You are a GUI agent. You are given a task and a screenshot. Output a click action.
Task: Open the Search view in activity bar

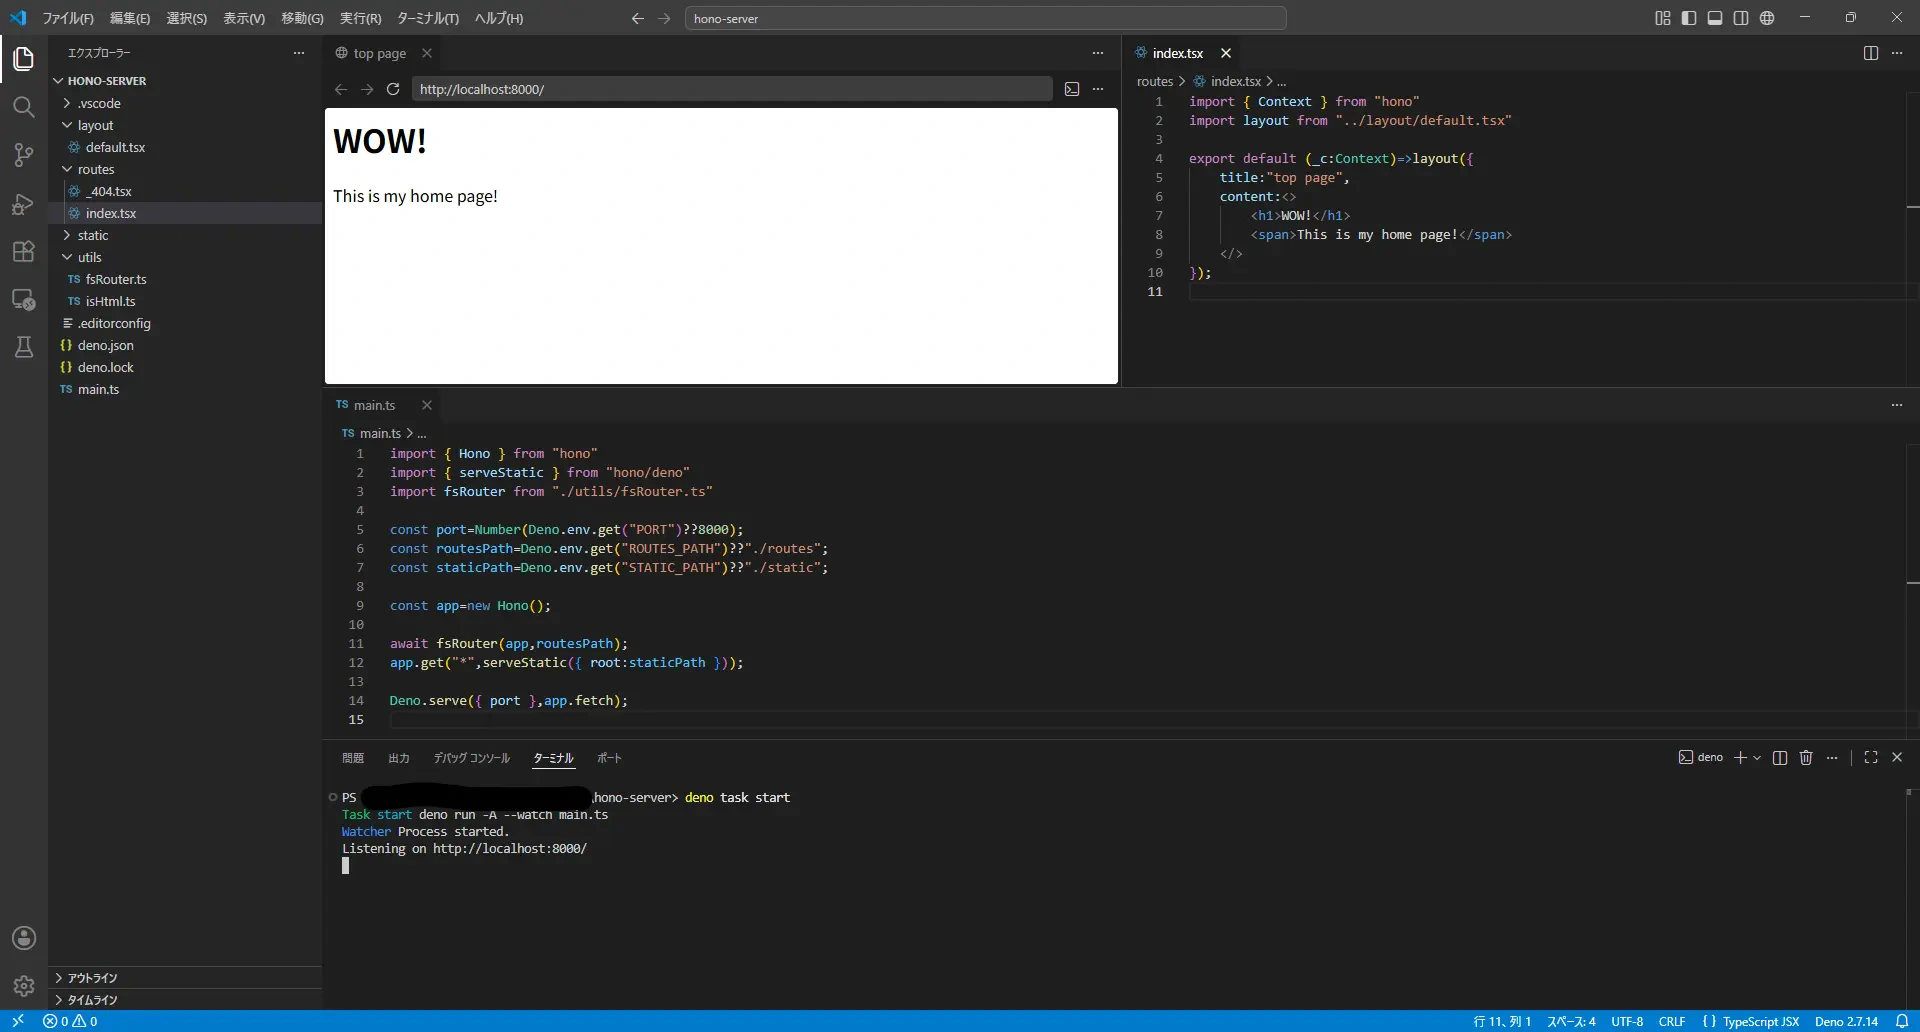click(24, 107)
